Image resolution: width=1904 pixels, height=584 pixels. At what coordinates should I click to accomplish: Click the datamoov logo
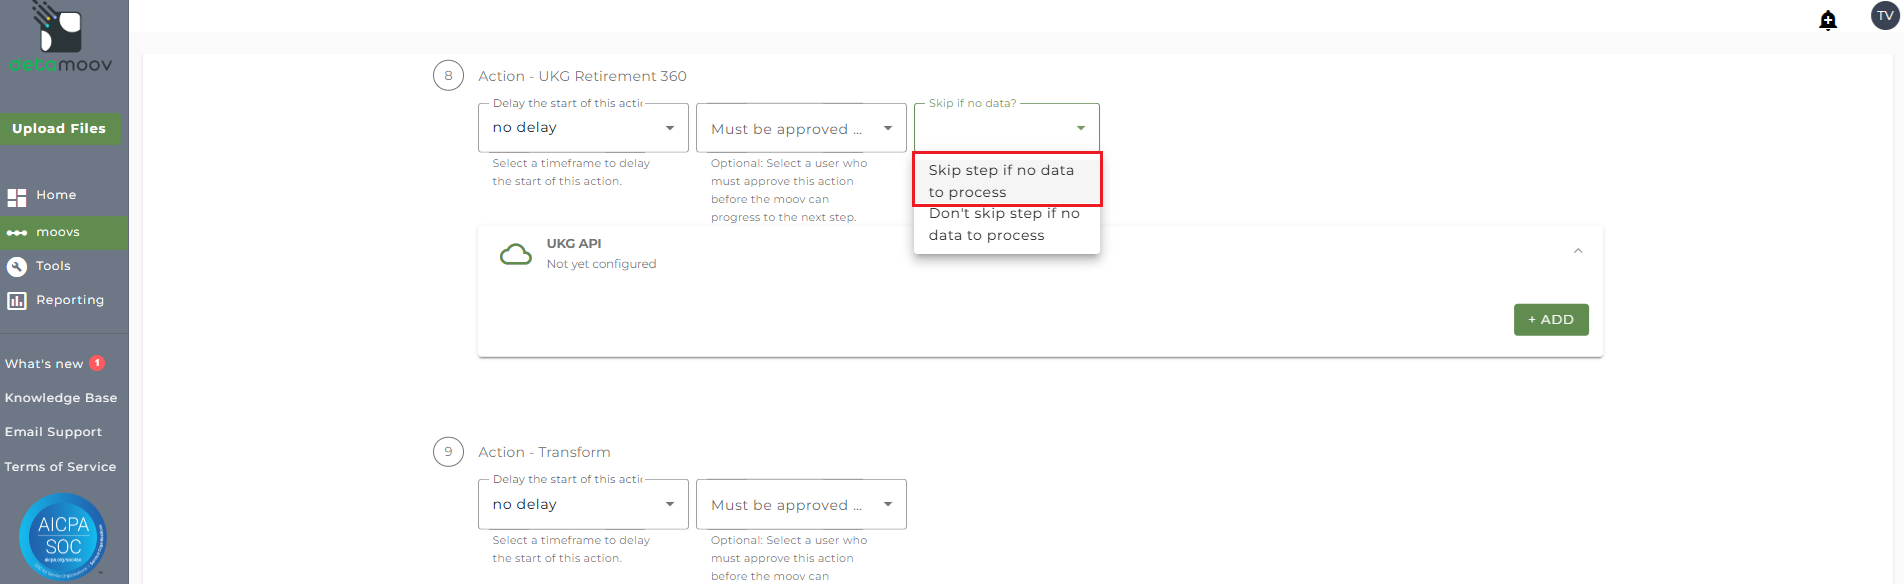(60, 38)
